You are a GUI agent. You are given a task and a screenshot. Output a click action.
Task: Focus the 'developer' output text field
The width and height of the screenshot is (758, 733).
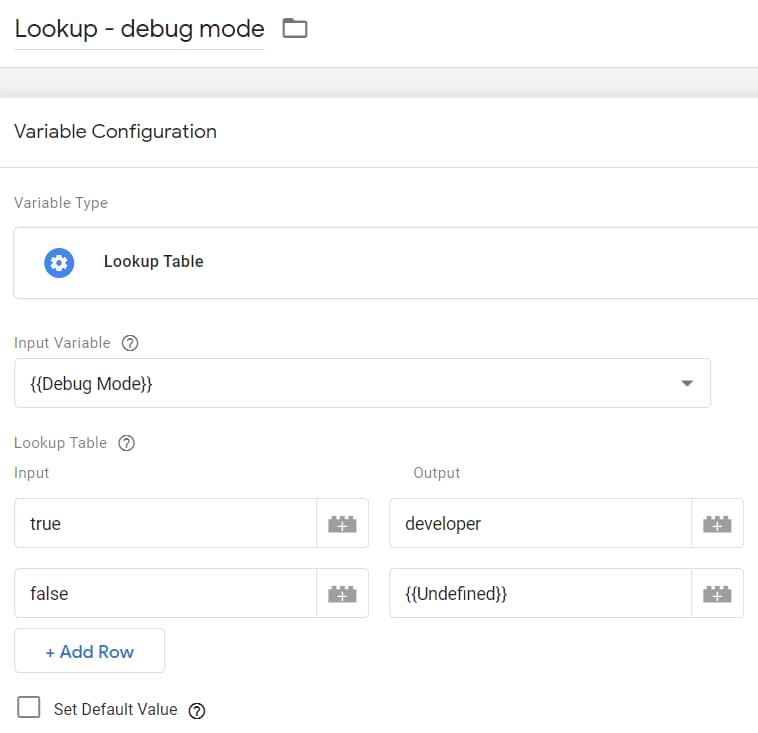coord(540,524)
